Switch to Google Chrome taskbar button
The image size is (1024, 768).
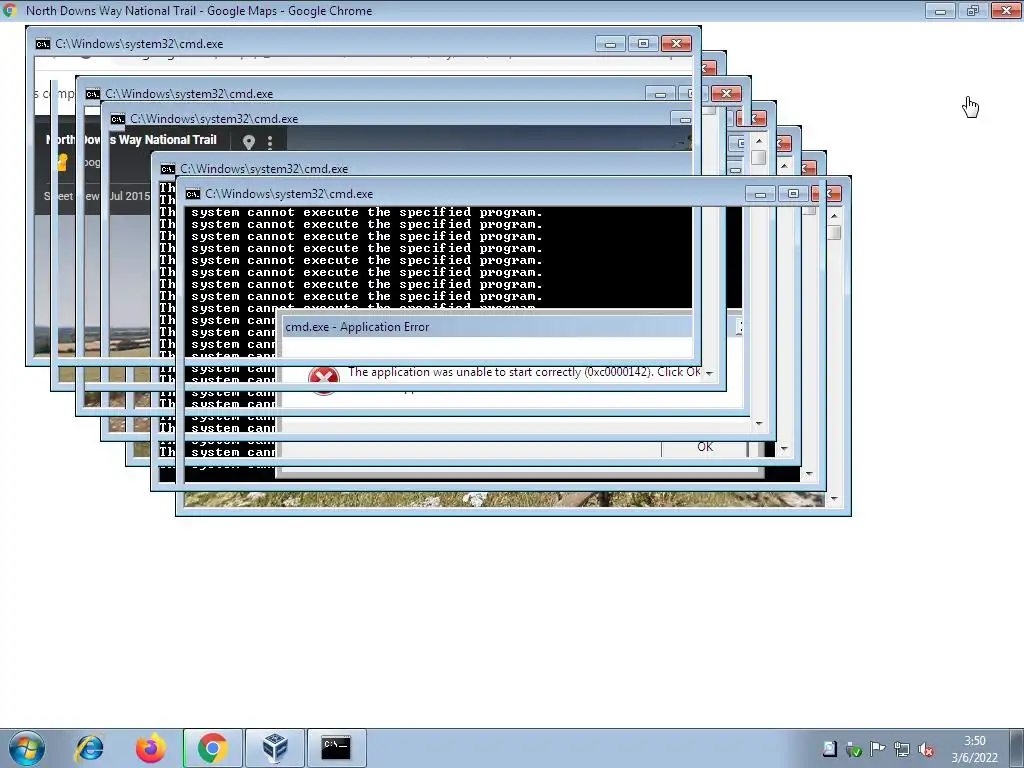[213, 748]
